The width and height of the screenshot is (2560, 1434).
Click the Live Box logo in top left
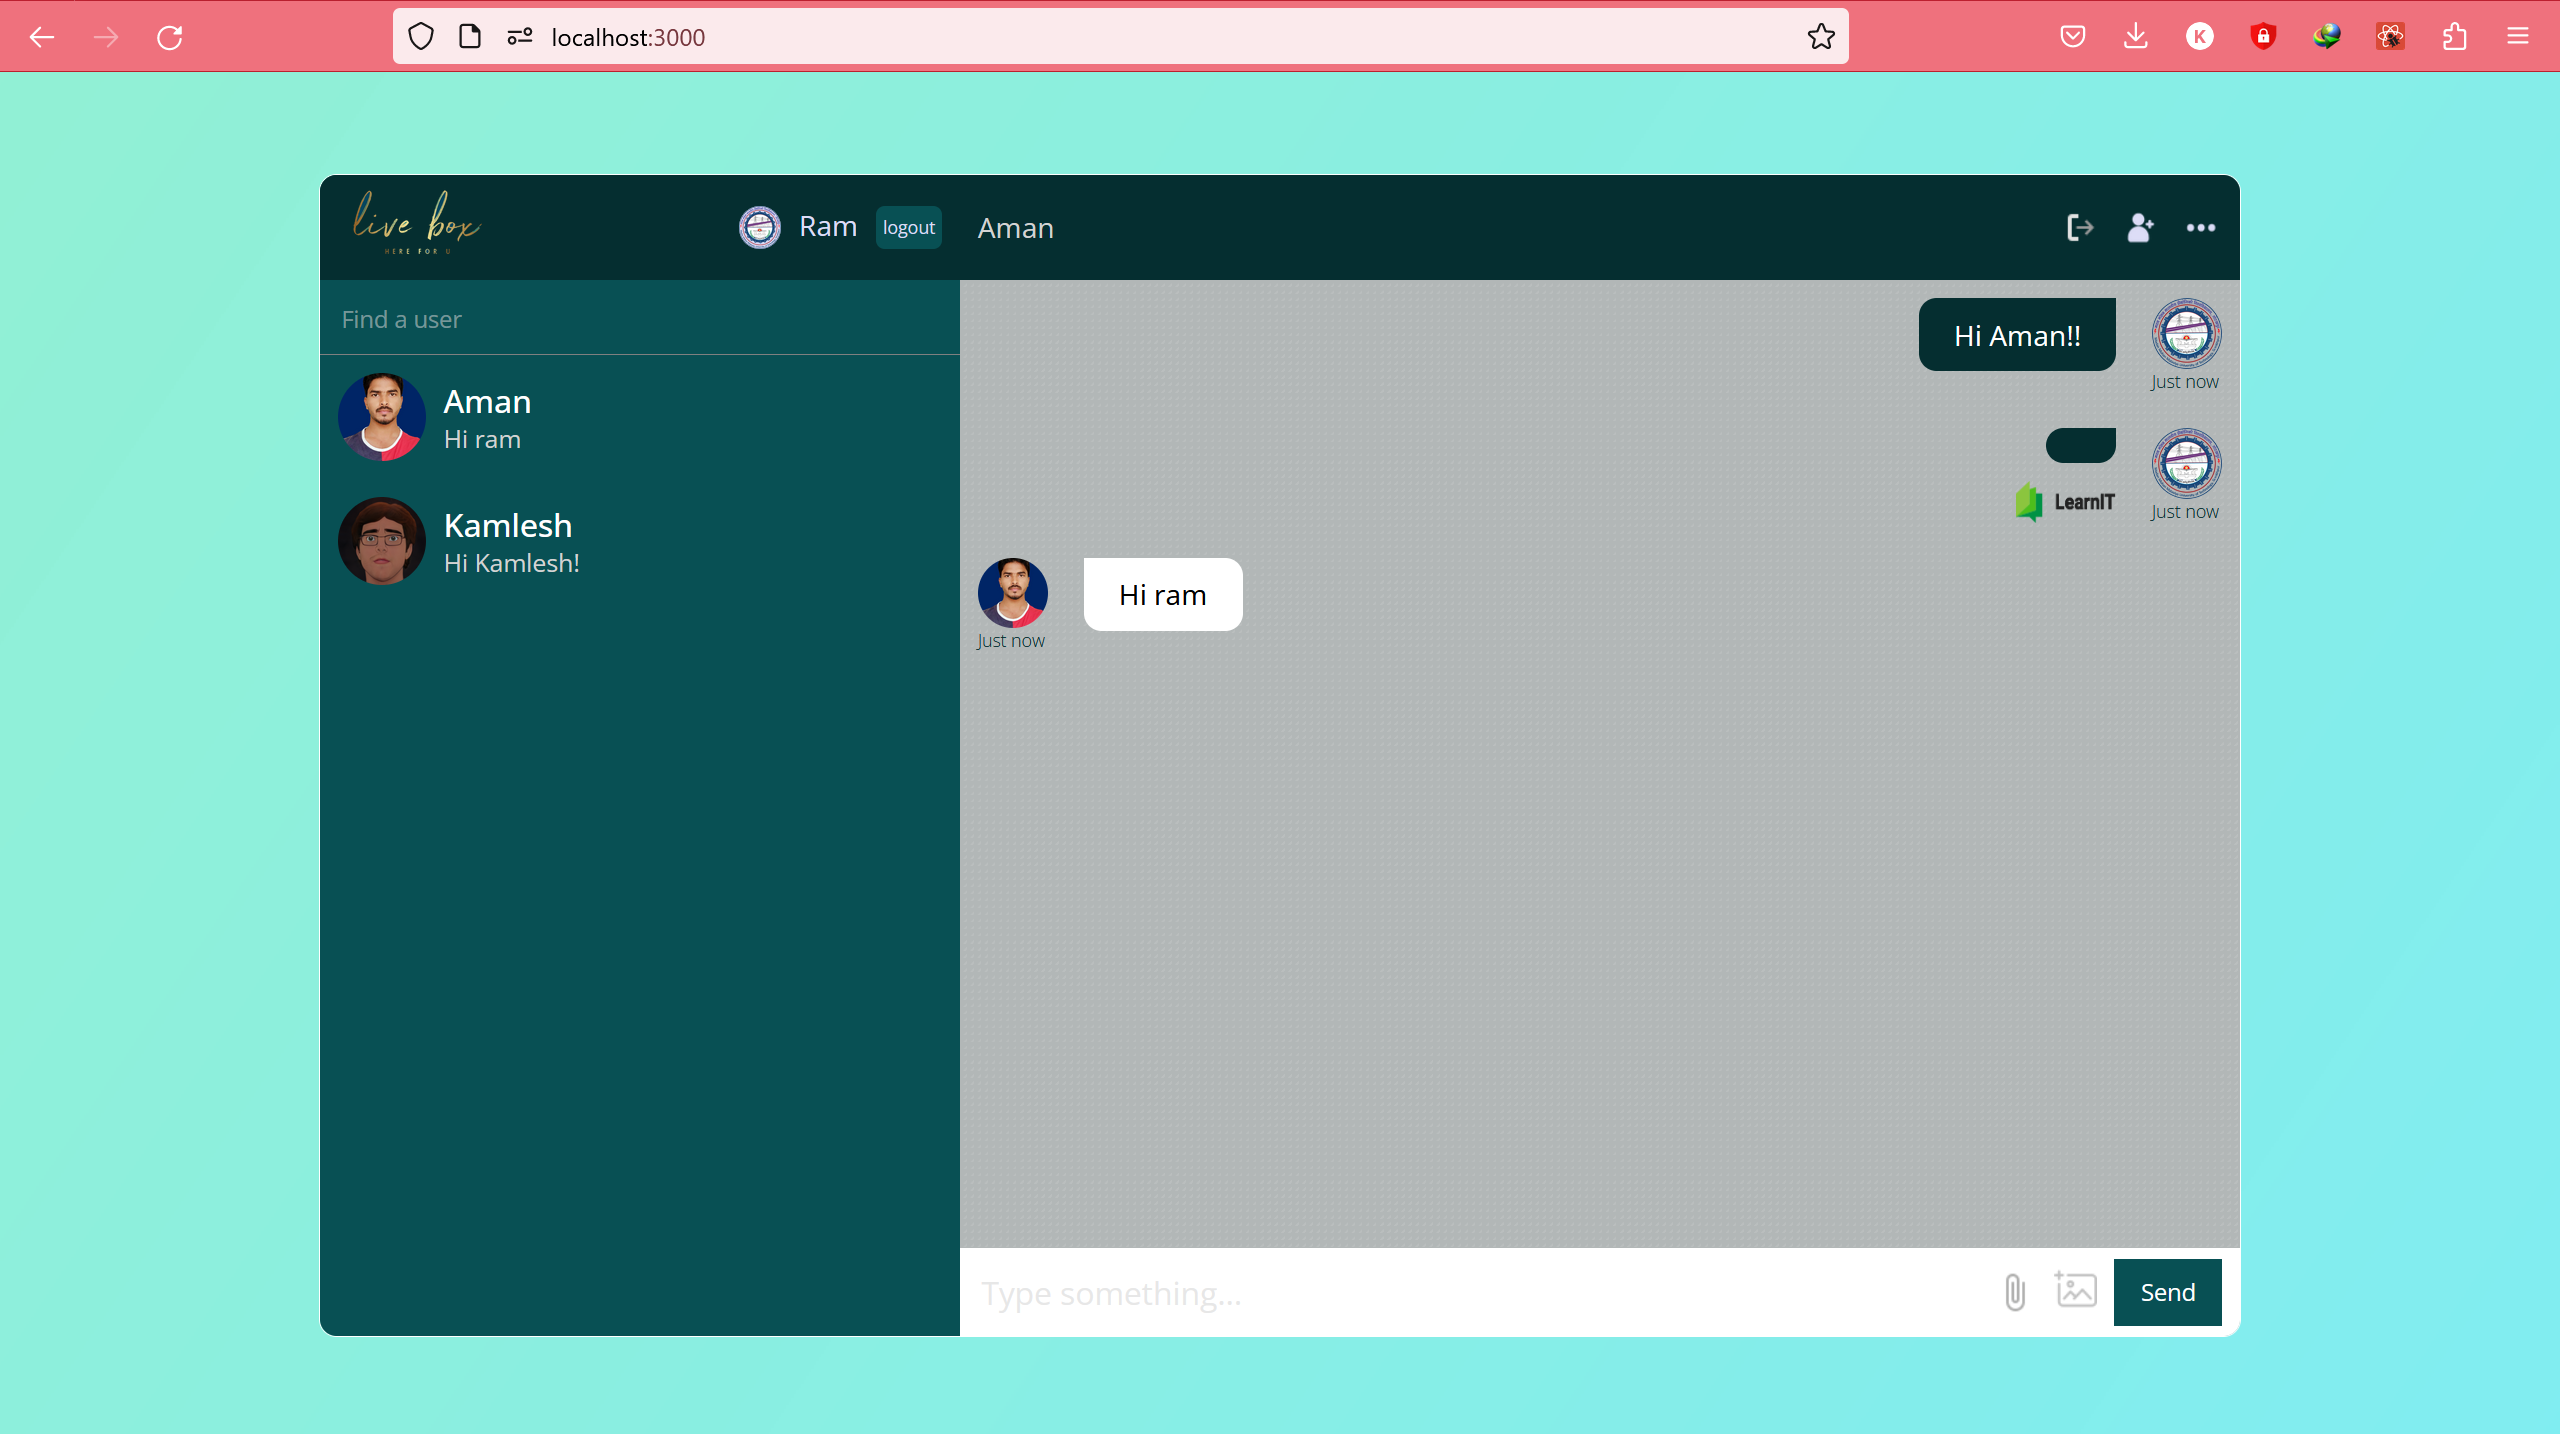(417, 225)
